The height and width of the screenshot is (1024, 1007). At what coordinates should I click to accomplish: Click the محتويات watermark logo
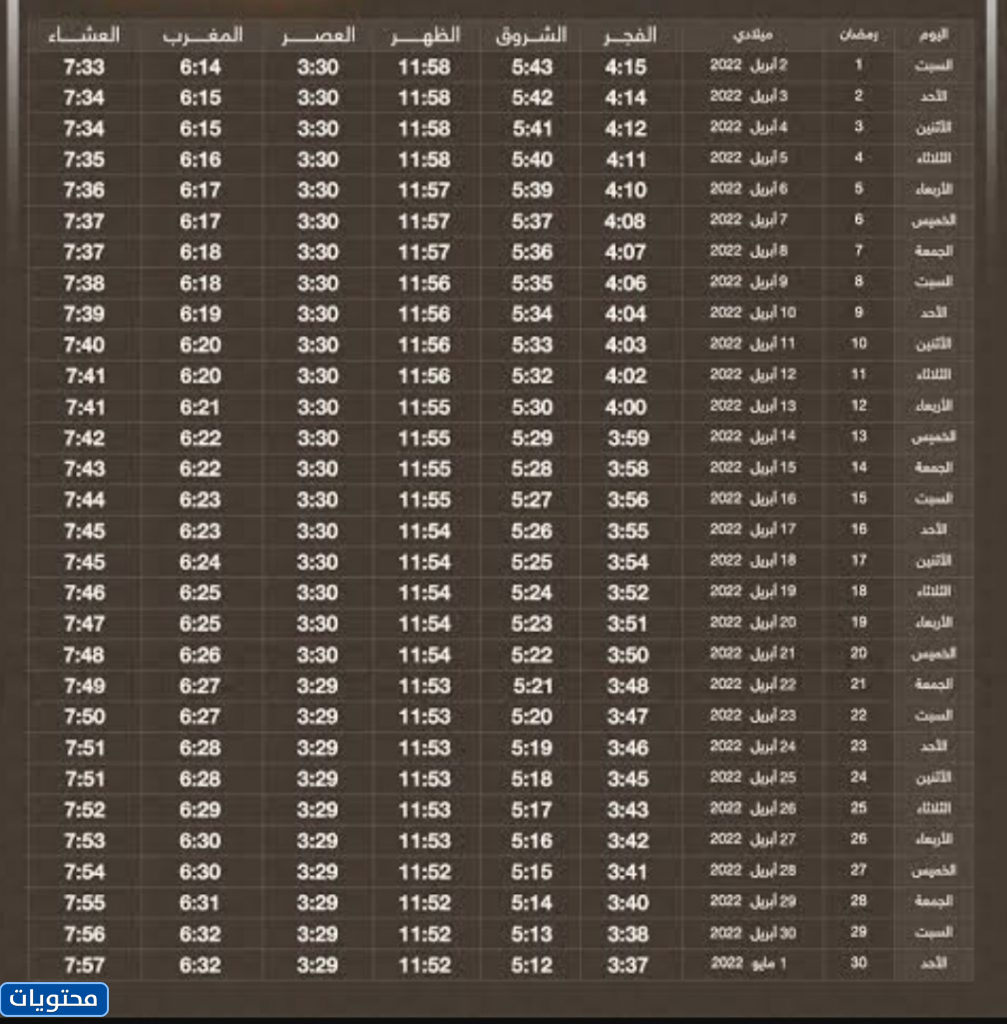click(x=56, y=998)
